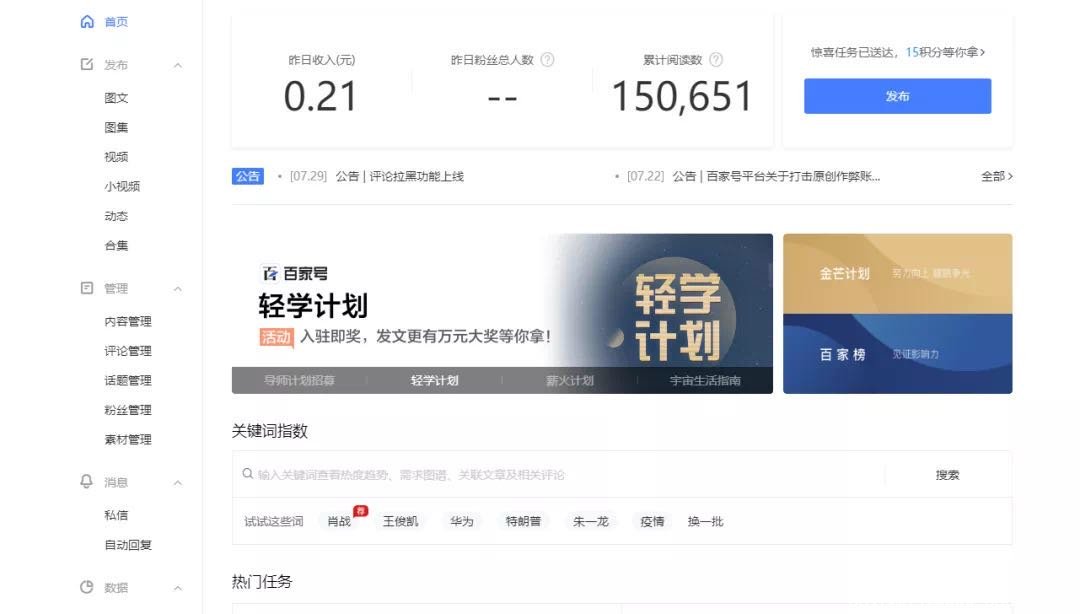Click the search magnifier icon in keyword box
Image resolution: width=1080 pixels, height=614 pixels.
point(247,473)
